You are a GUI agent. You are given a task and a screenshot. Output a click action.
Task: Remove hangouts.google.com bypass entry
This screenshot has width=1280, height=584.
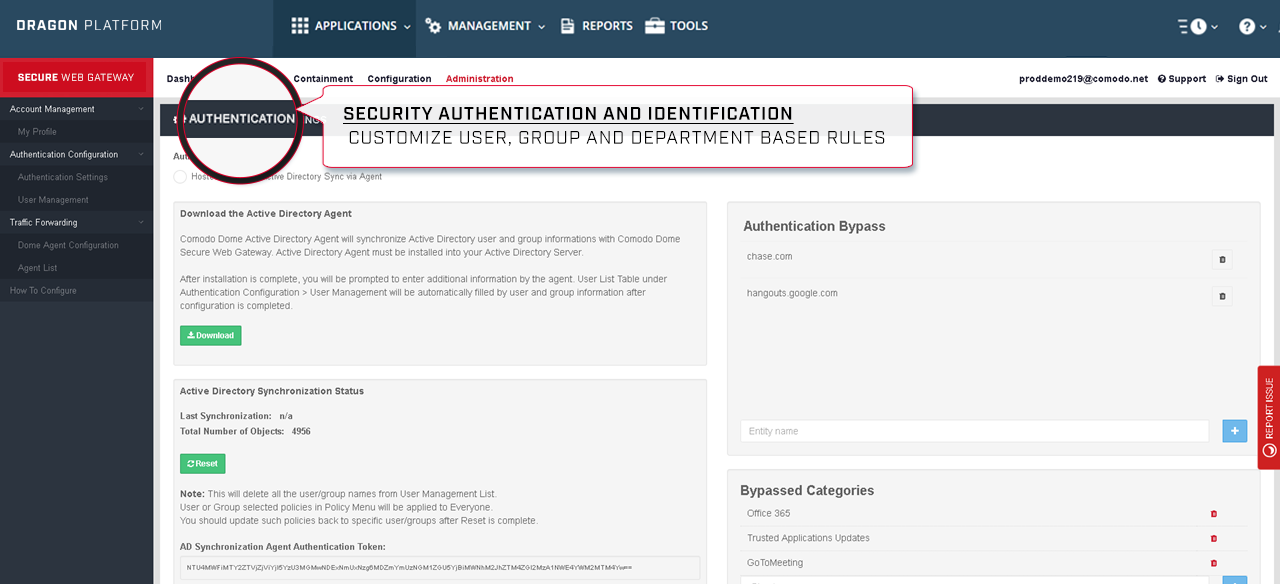point(1221,296)
